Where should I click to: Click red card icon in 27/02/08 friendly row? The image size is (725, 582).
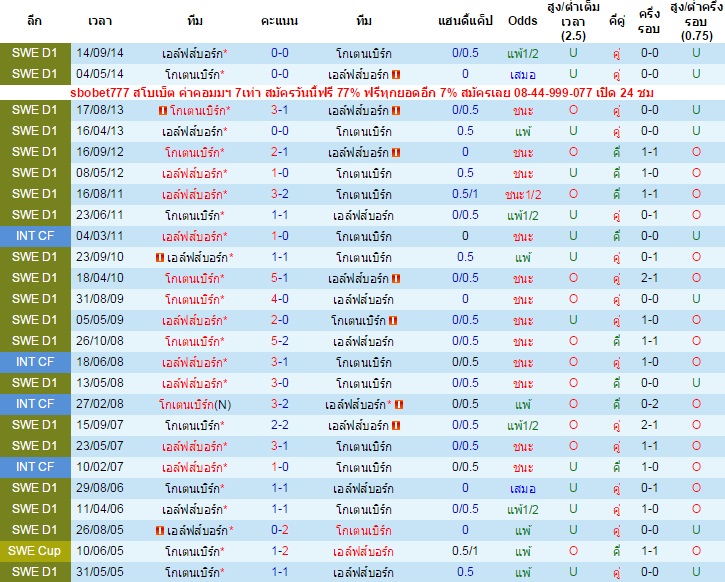click(399, 404)
